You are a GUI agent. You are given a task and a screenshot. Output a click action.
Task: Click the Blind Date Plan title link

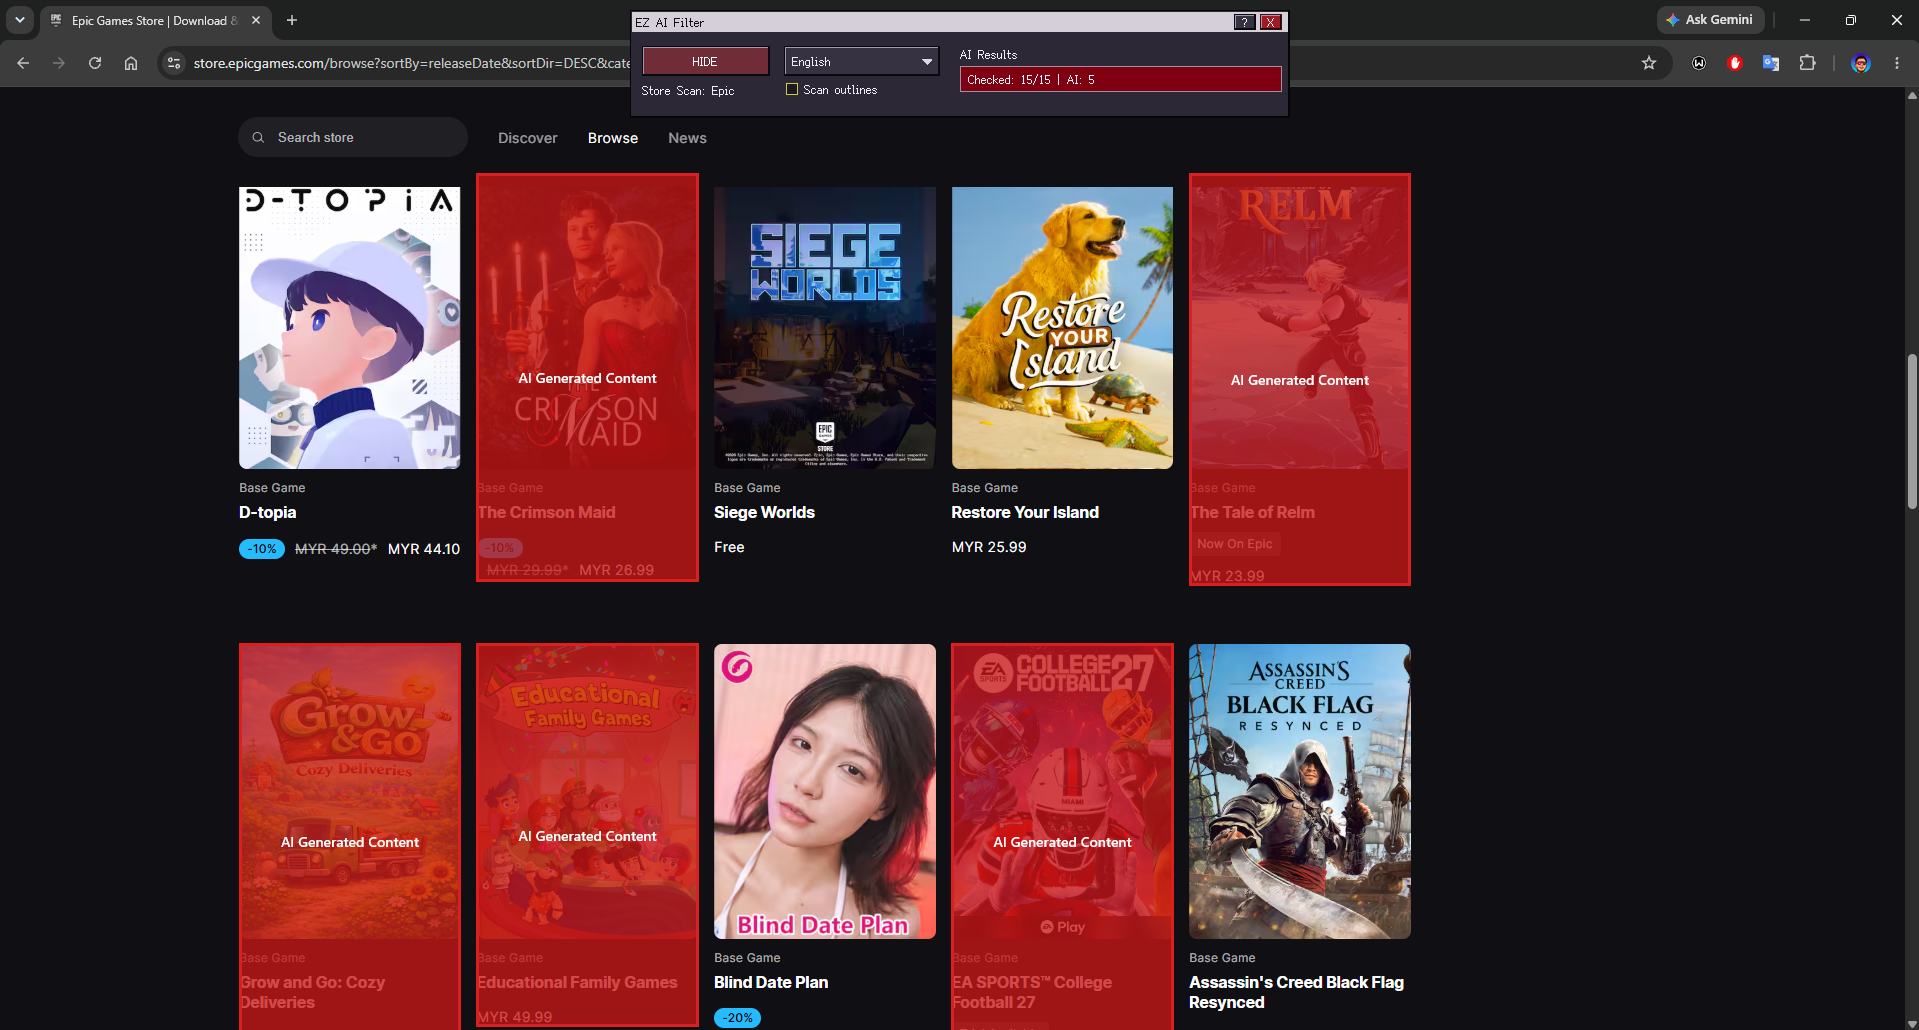[x=771, y=982]
